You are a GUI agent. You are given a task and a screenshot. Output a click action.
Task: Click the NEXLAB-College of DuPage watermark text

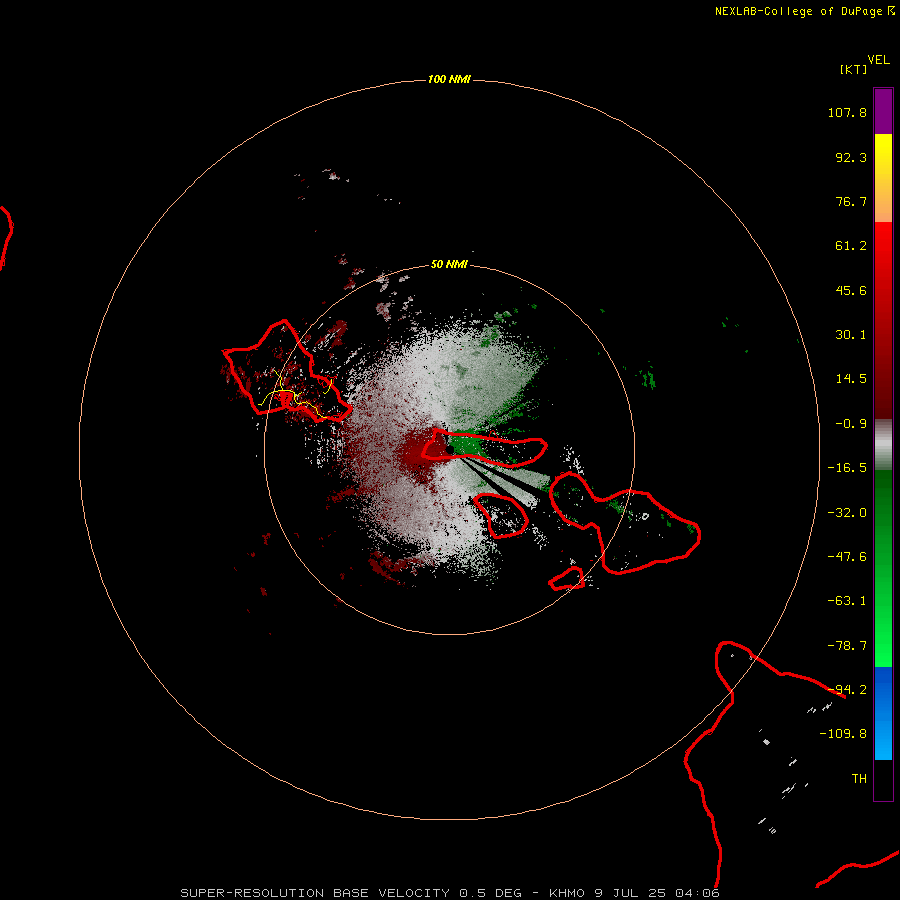tap(804, 11)
